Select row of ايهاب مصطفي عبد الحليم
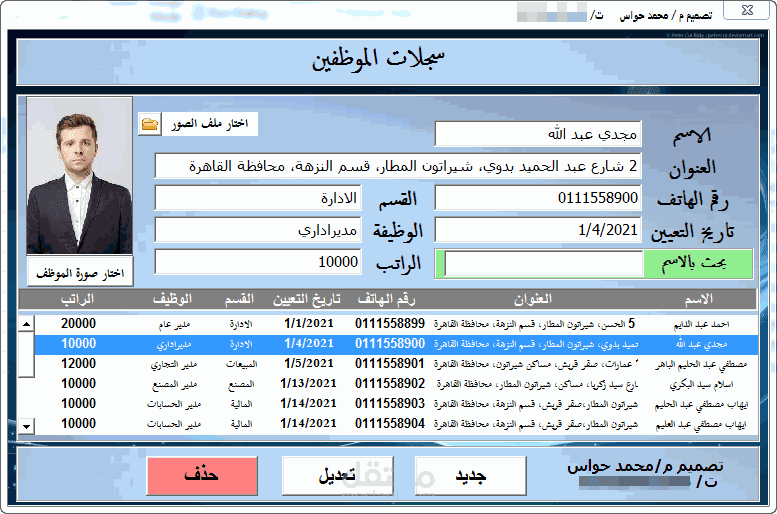Viewport: 777px width, 514px height. [x=396, y=404]
